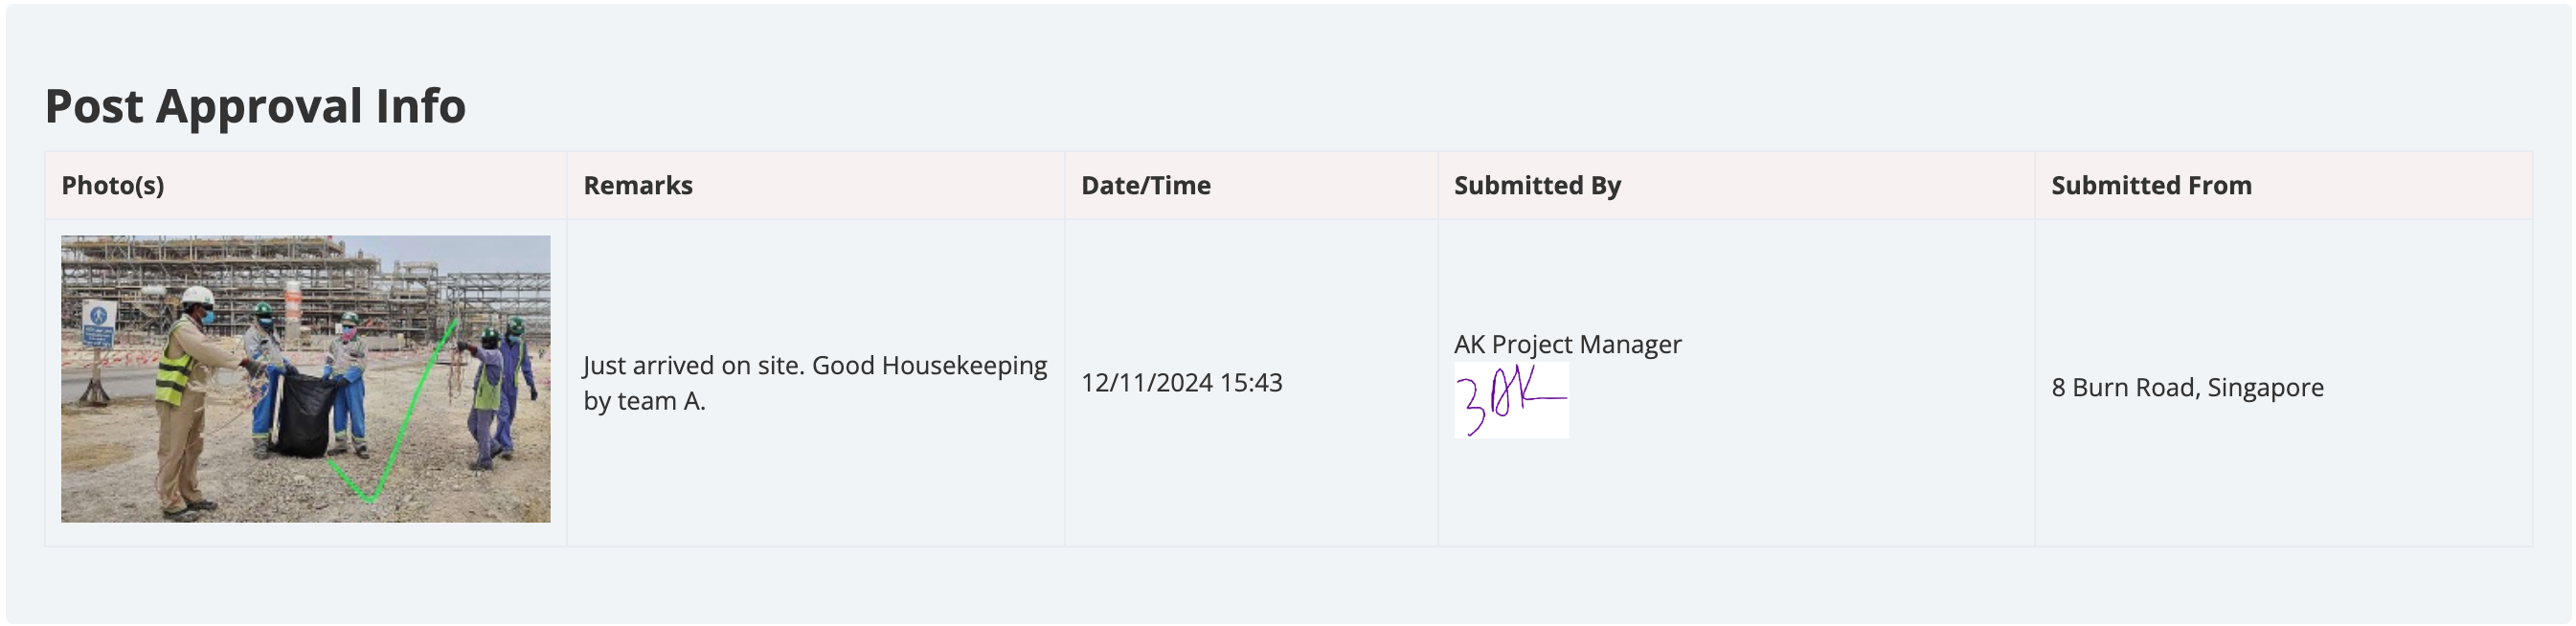The height and width of the screenshot is (626, 2576).
Task: Click the Submitted From column header
Action: [x=2151, y=186]
